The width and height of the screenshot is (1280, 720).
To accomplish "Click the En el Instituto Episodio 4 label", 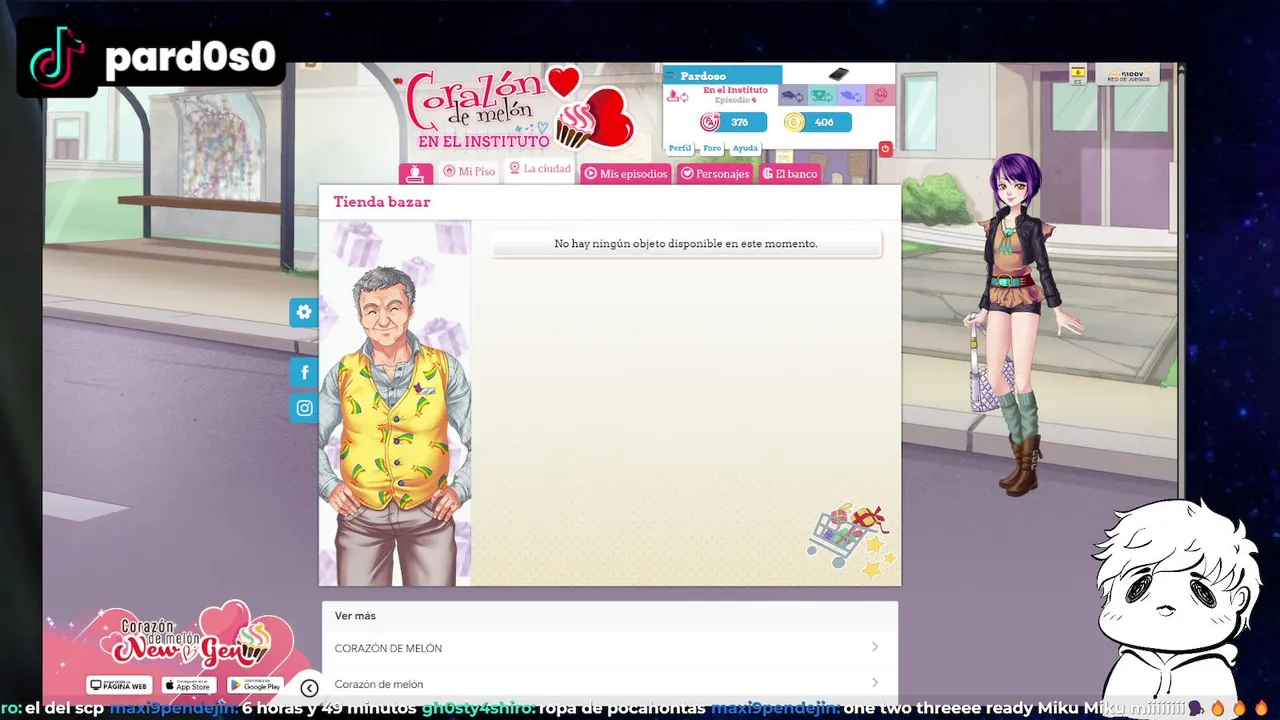I will (735, 95).
